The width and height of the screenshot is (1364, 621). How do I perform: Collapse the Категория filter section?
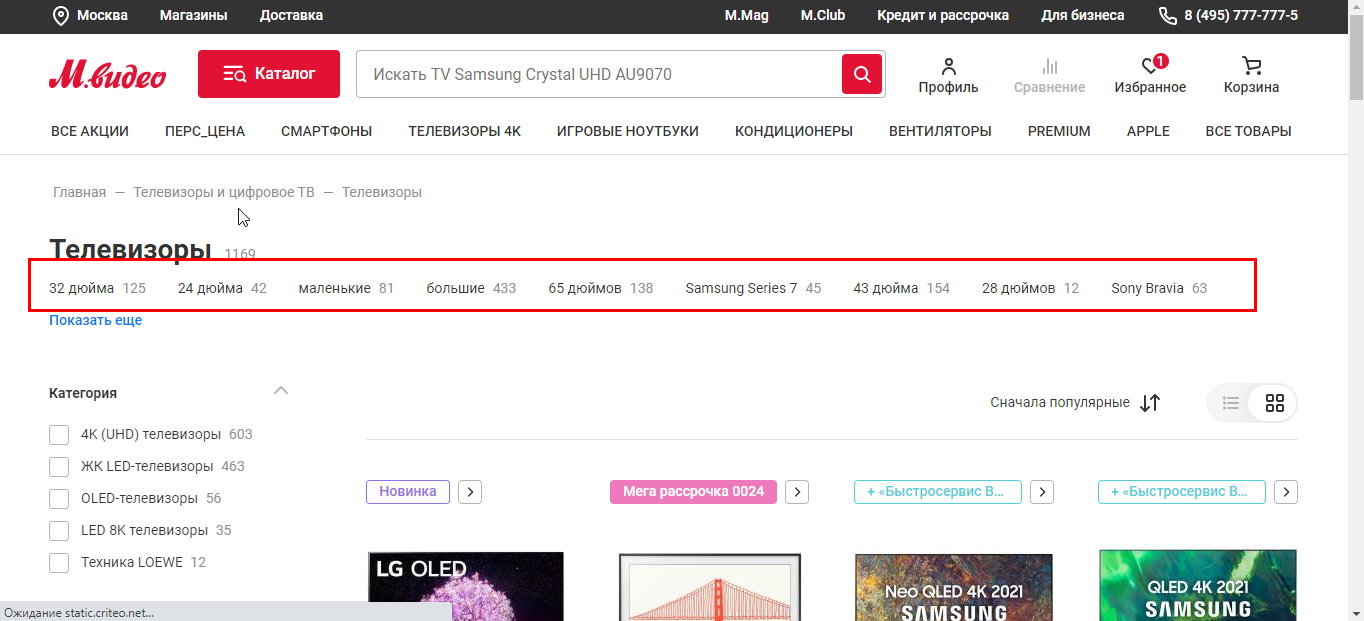tap(281, 391)
